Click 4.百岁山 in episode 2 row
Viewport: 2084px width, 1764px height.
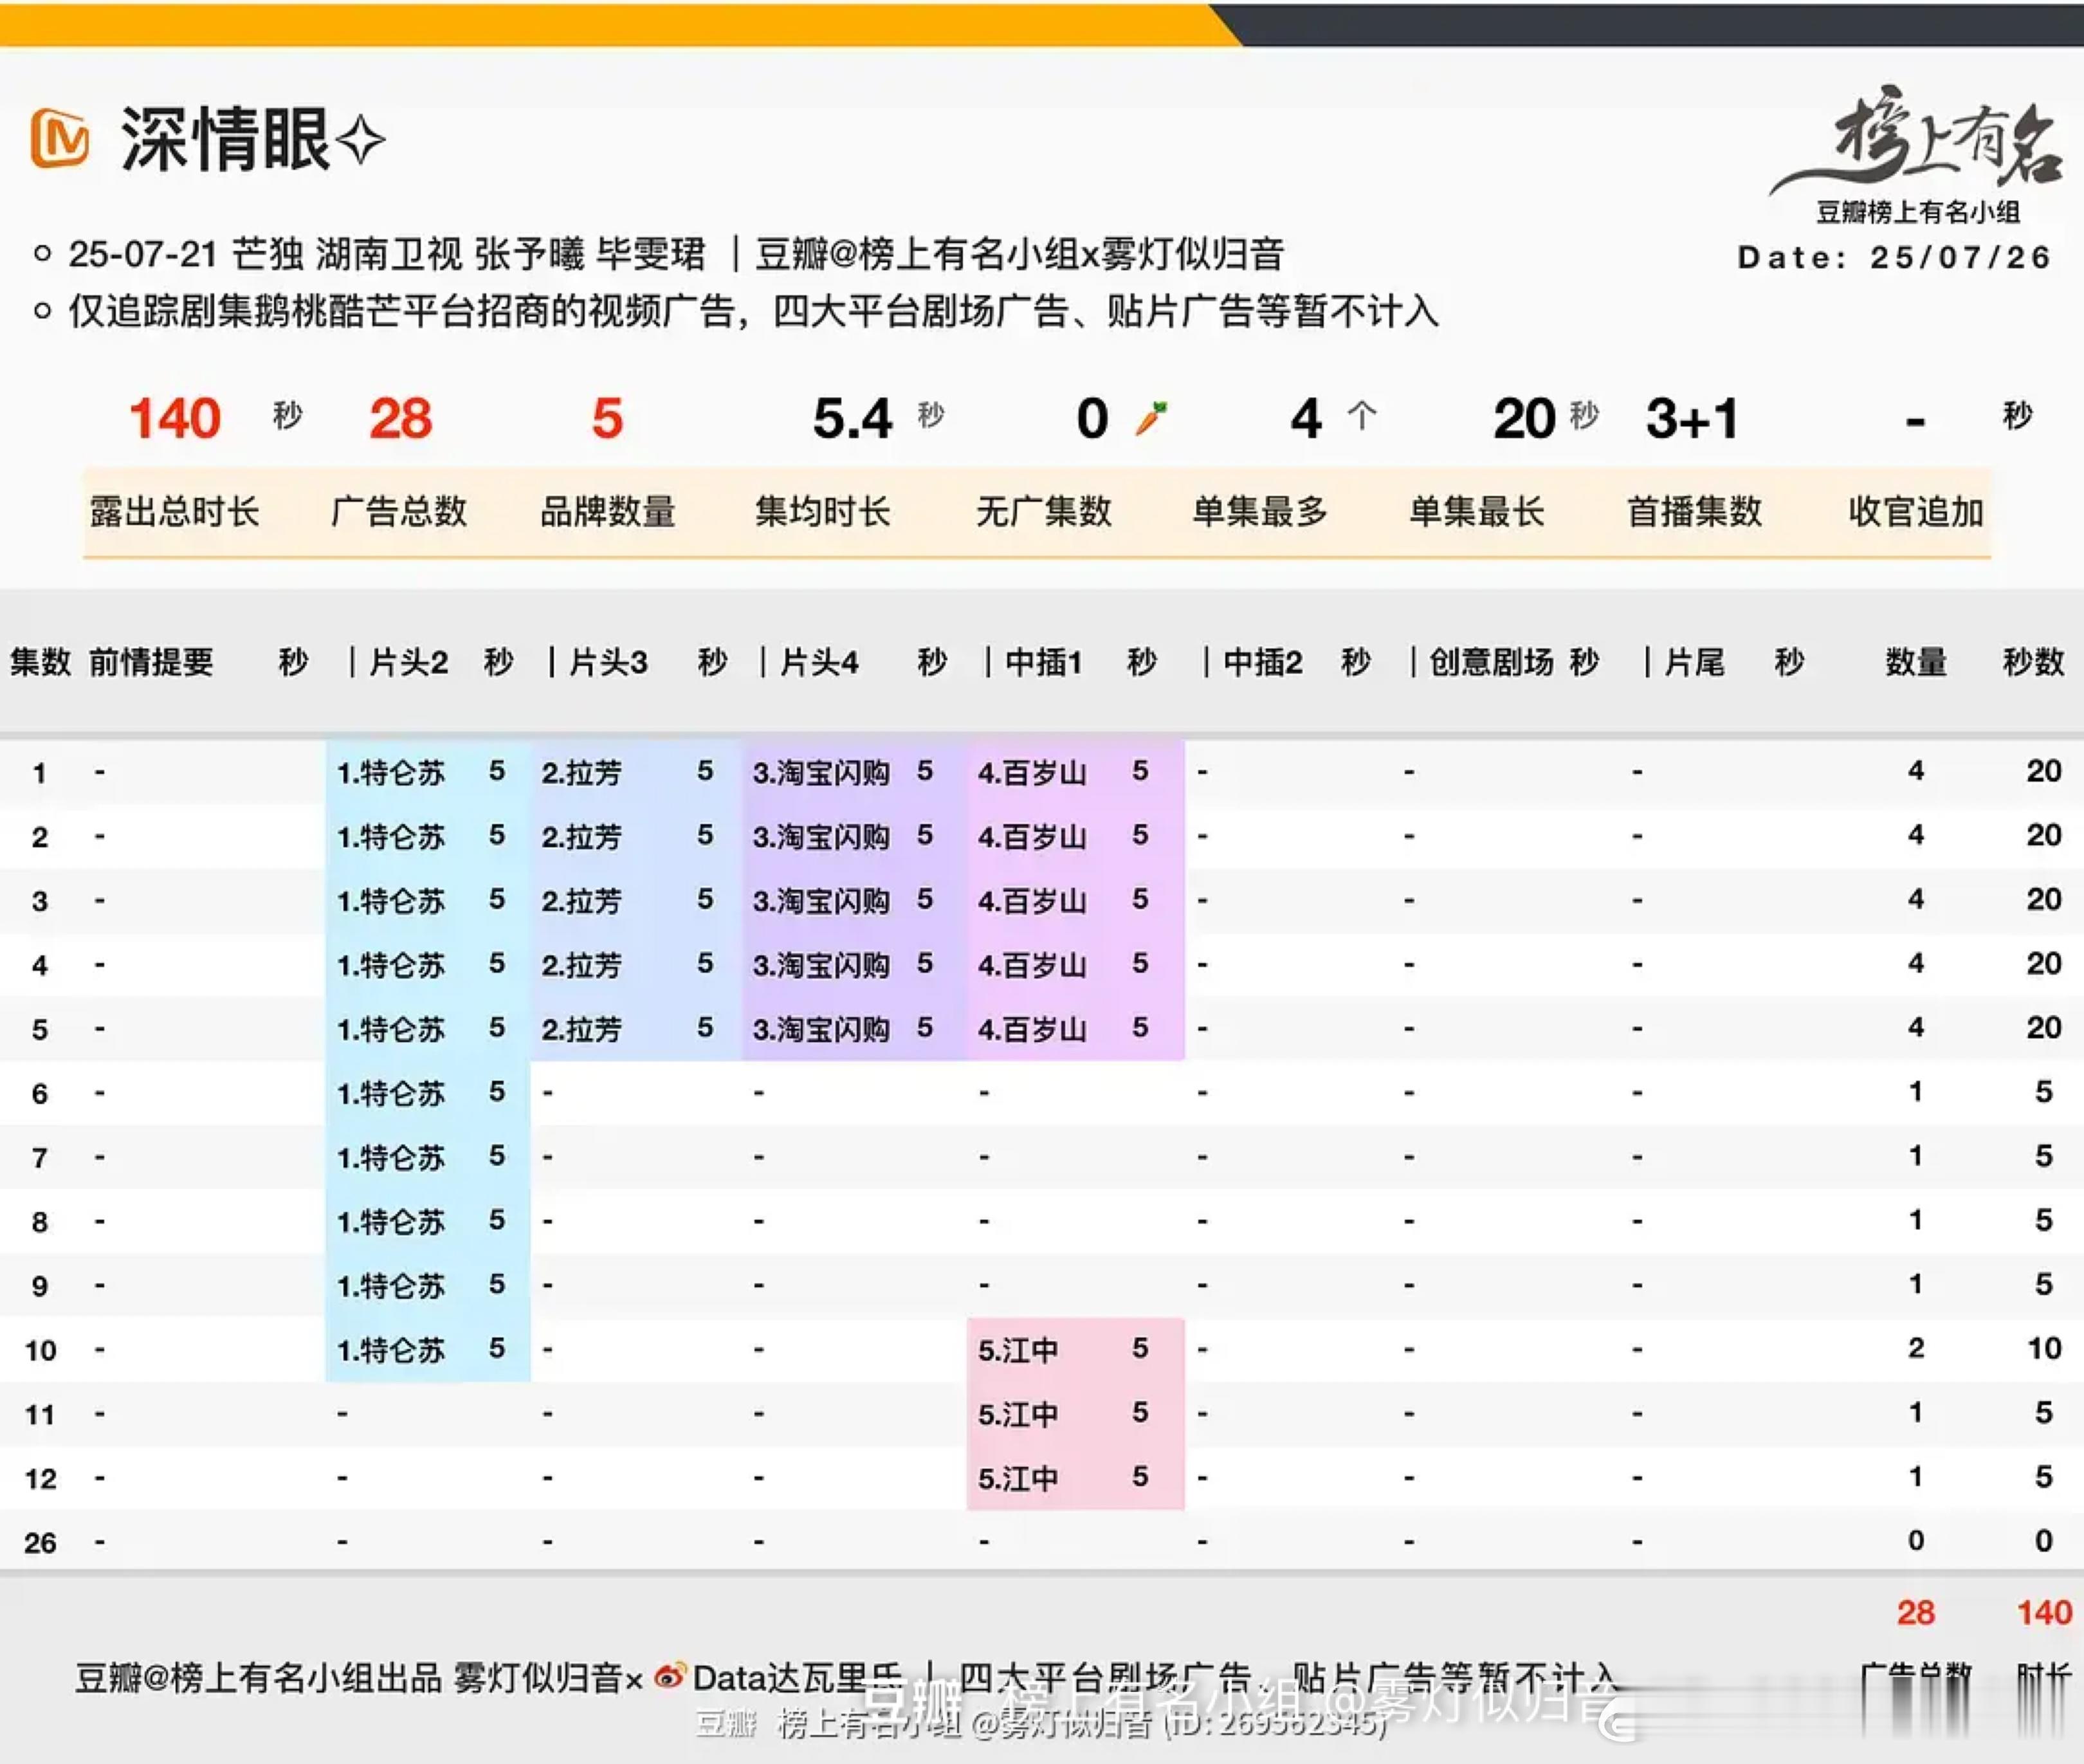1032,836
